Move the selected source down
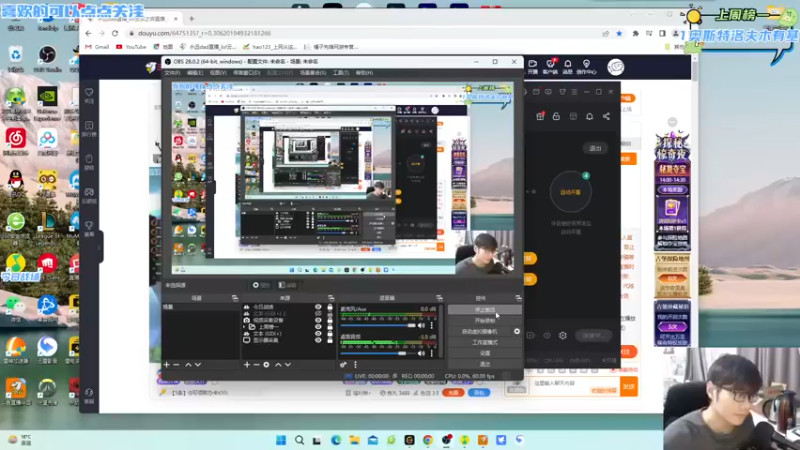 pyautogui.click(x=288, y=365)
